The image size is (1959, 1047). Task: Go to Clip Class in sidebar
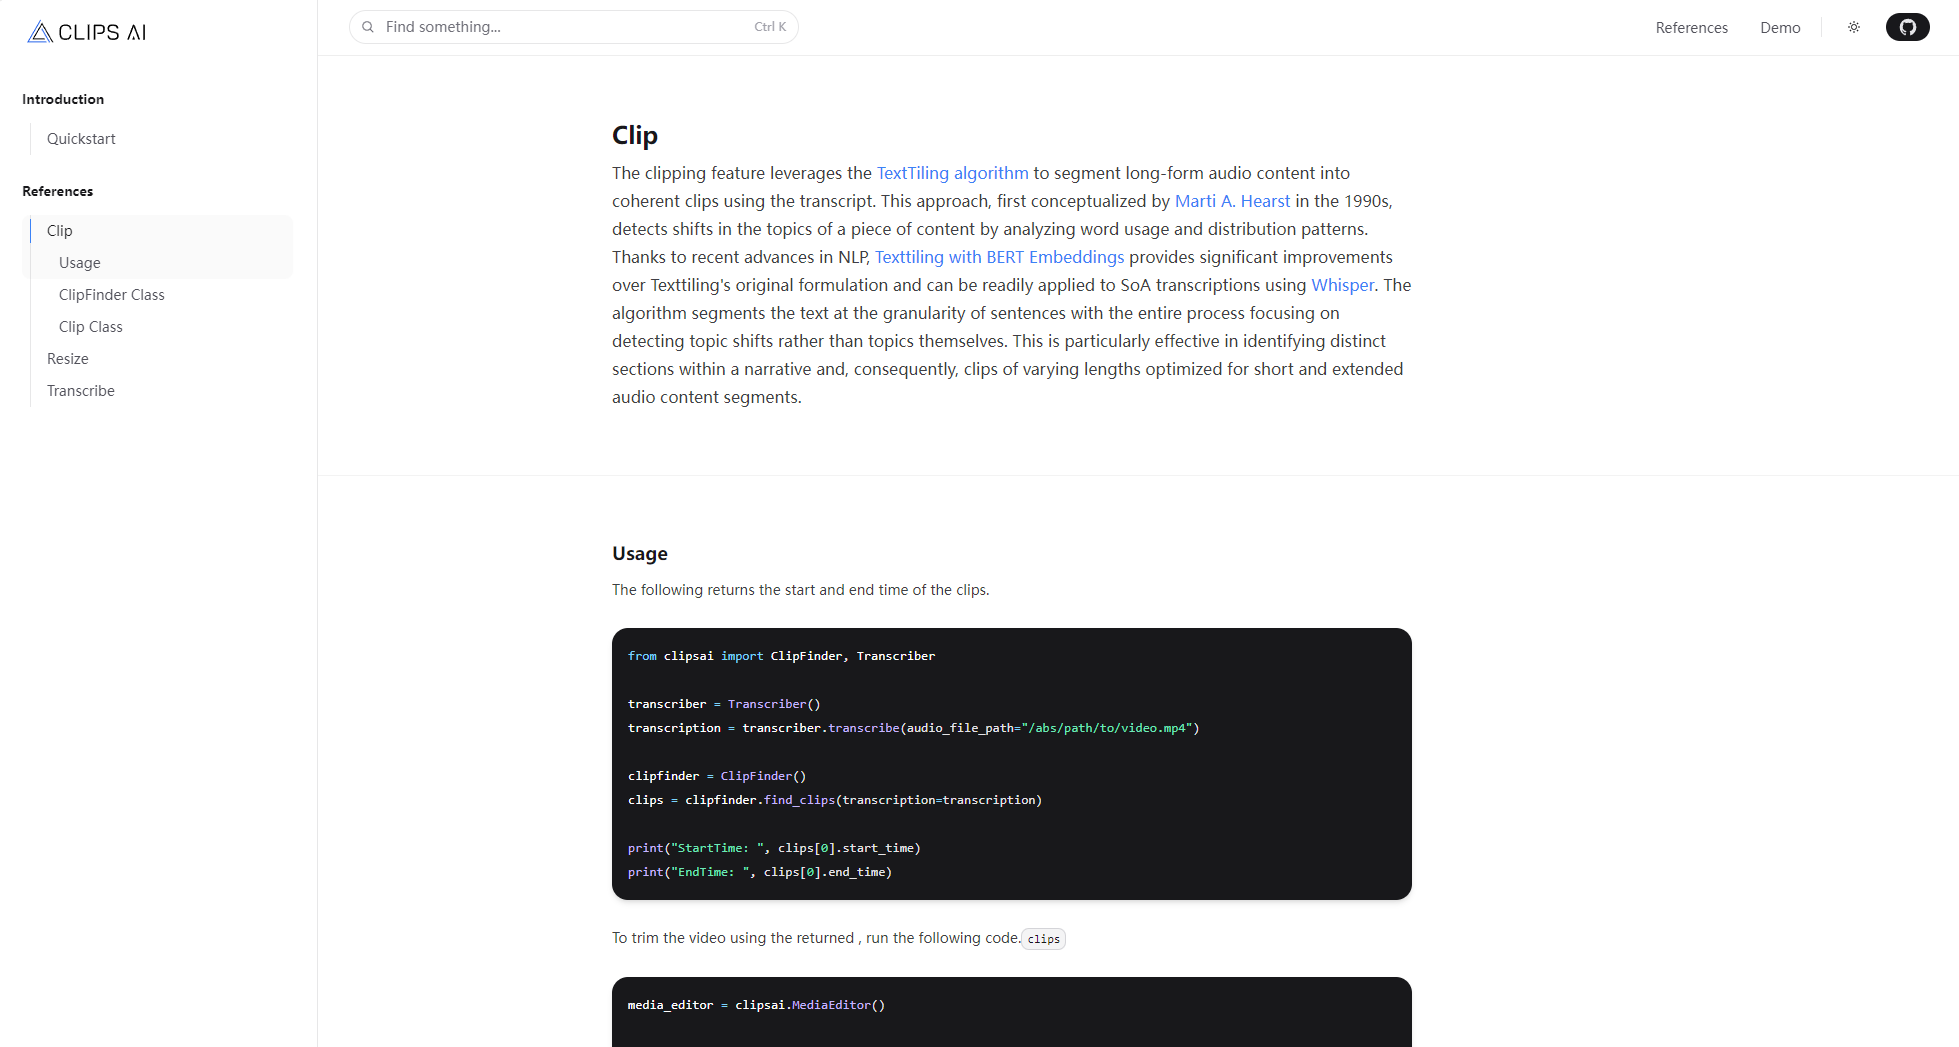coord(91,327)
